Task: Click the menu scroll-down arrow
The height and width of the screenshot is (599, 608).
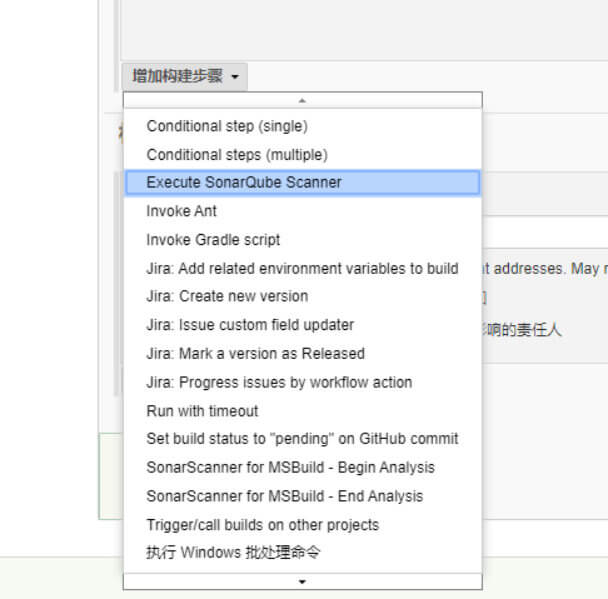Action: (302, 581)
